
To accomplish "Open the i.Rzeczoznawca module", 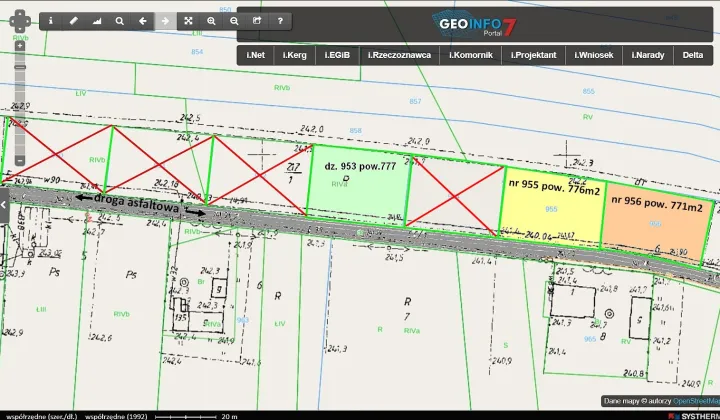I will [x=399, y=55].
